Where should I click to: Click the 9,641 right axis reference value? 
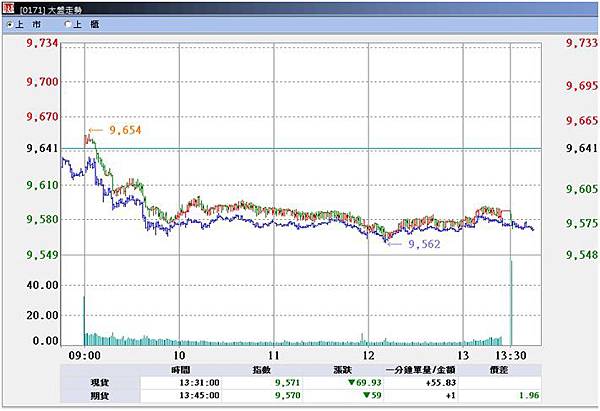click(x=582, y=148)
